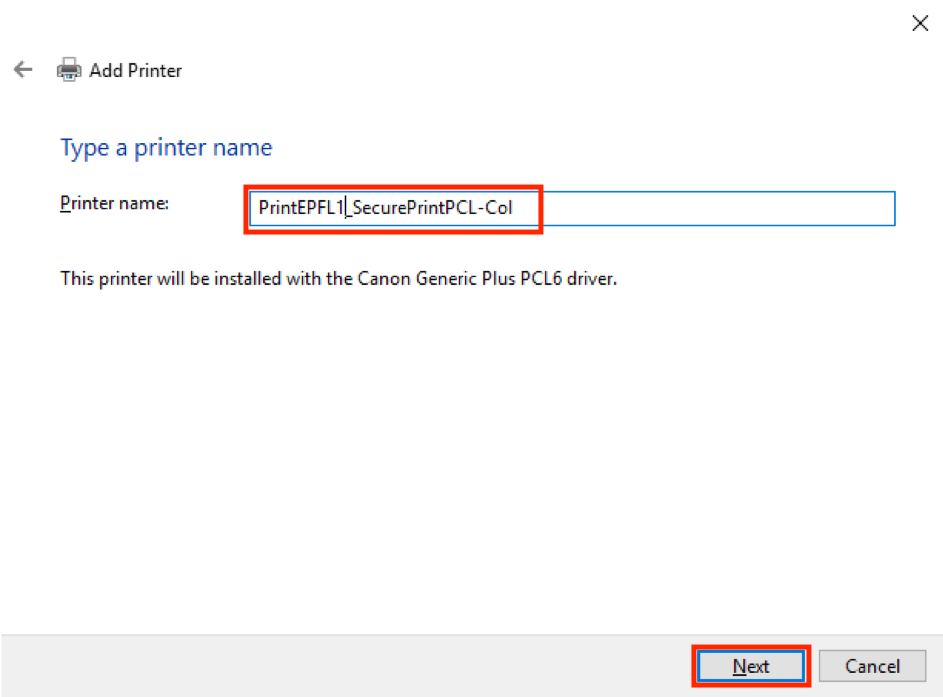Cancel the printer installation
Viewport: 943px width, 697px height.
tap(872, 666)
